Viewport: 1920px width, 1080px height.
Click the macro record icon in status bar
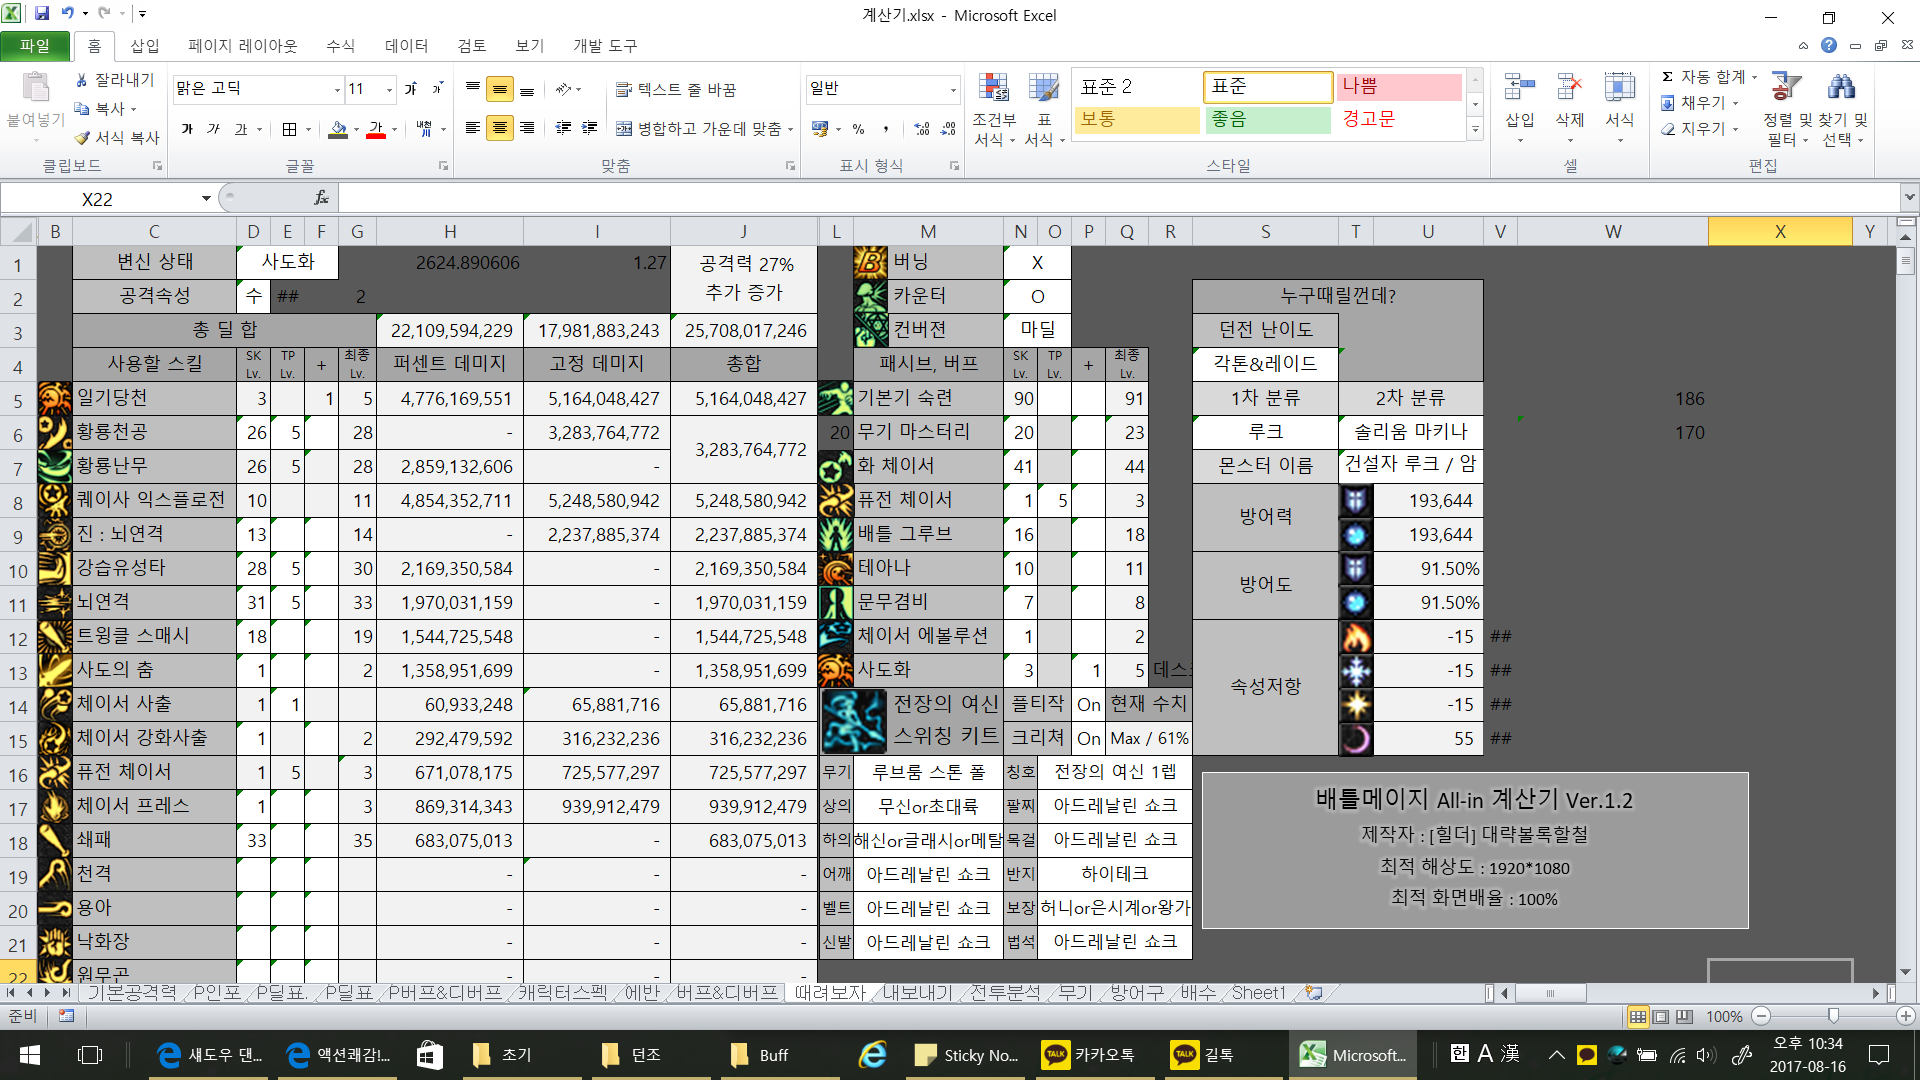(66, 1016)
